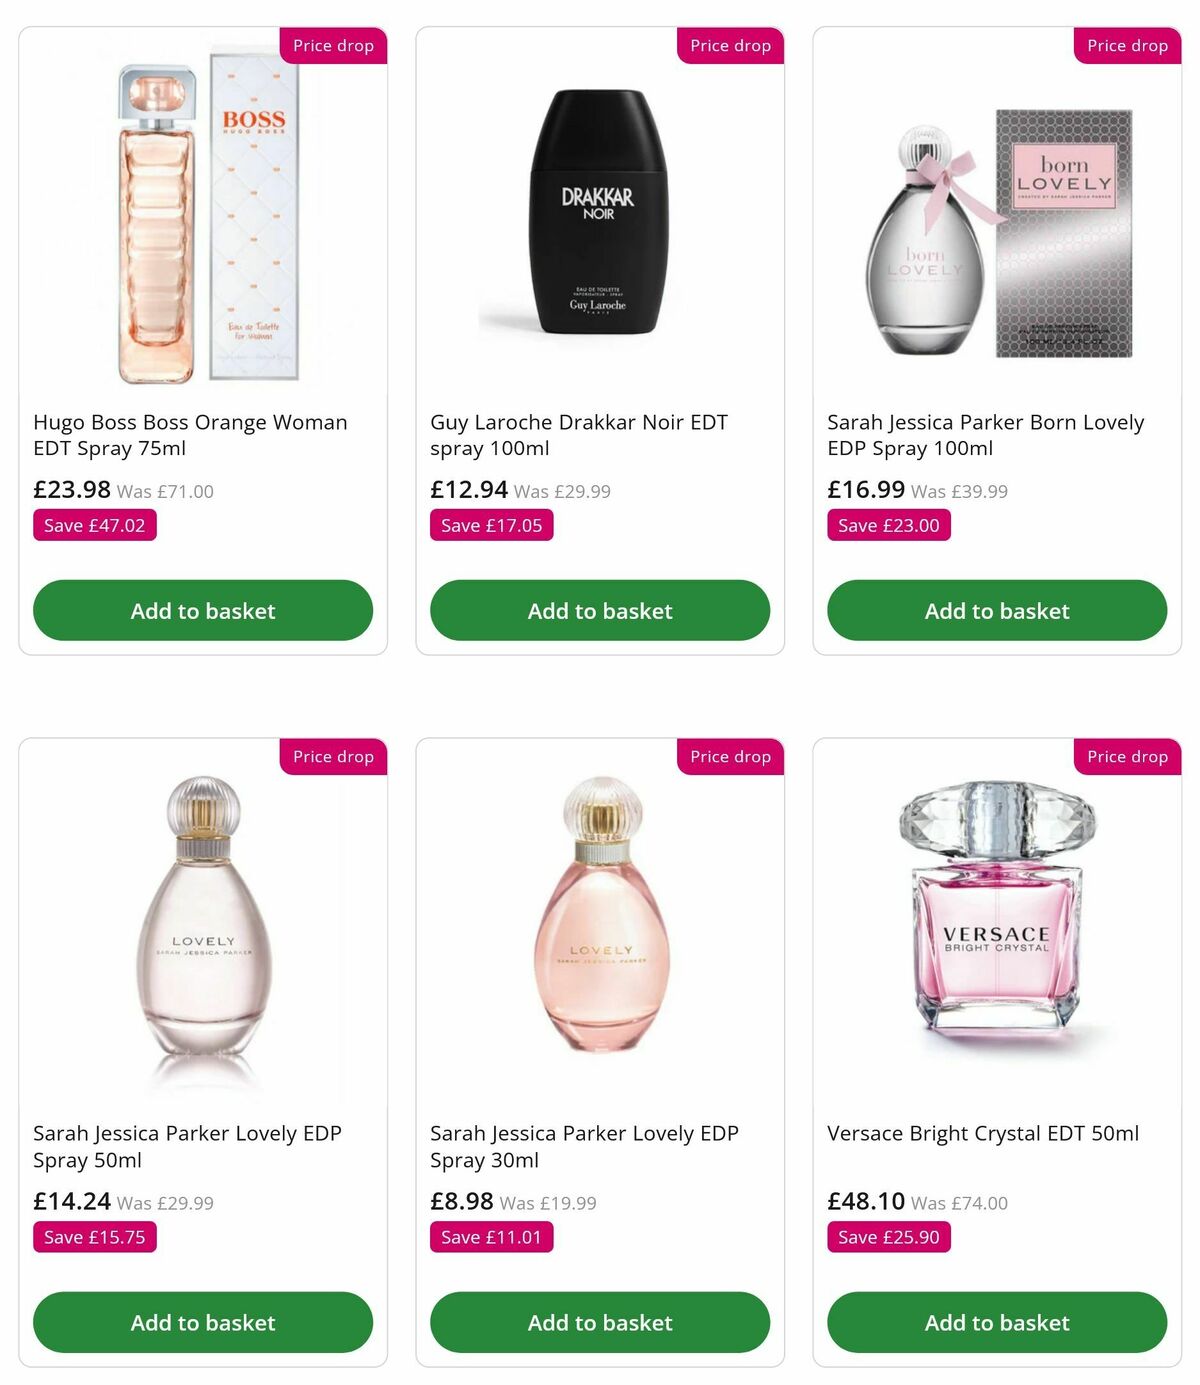Click the Price drop badge on Drakkar Noir
This screenshot has width=1200, height=1385.
point(729,45)
